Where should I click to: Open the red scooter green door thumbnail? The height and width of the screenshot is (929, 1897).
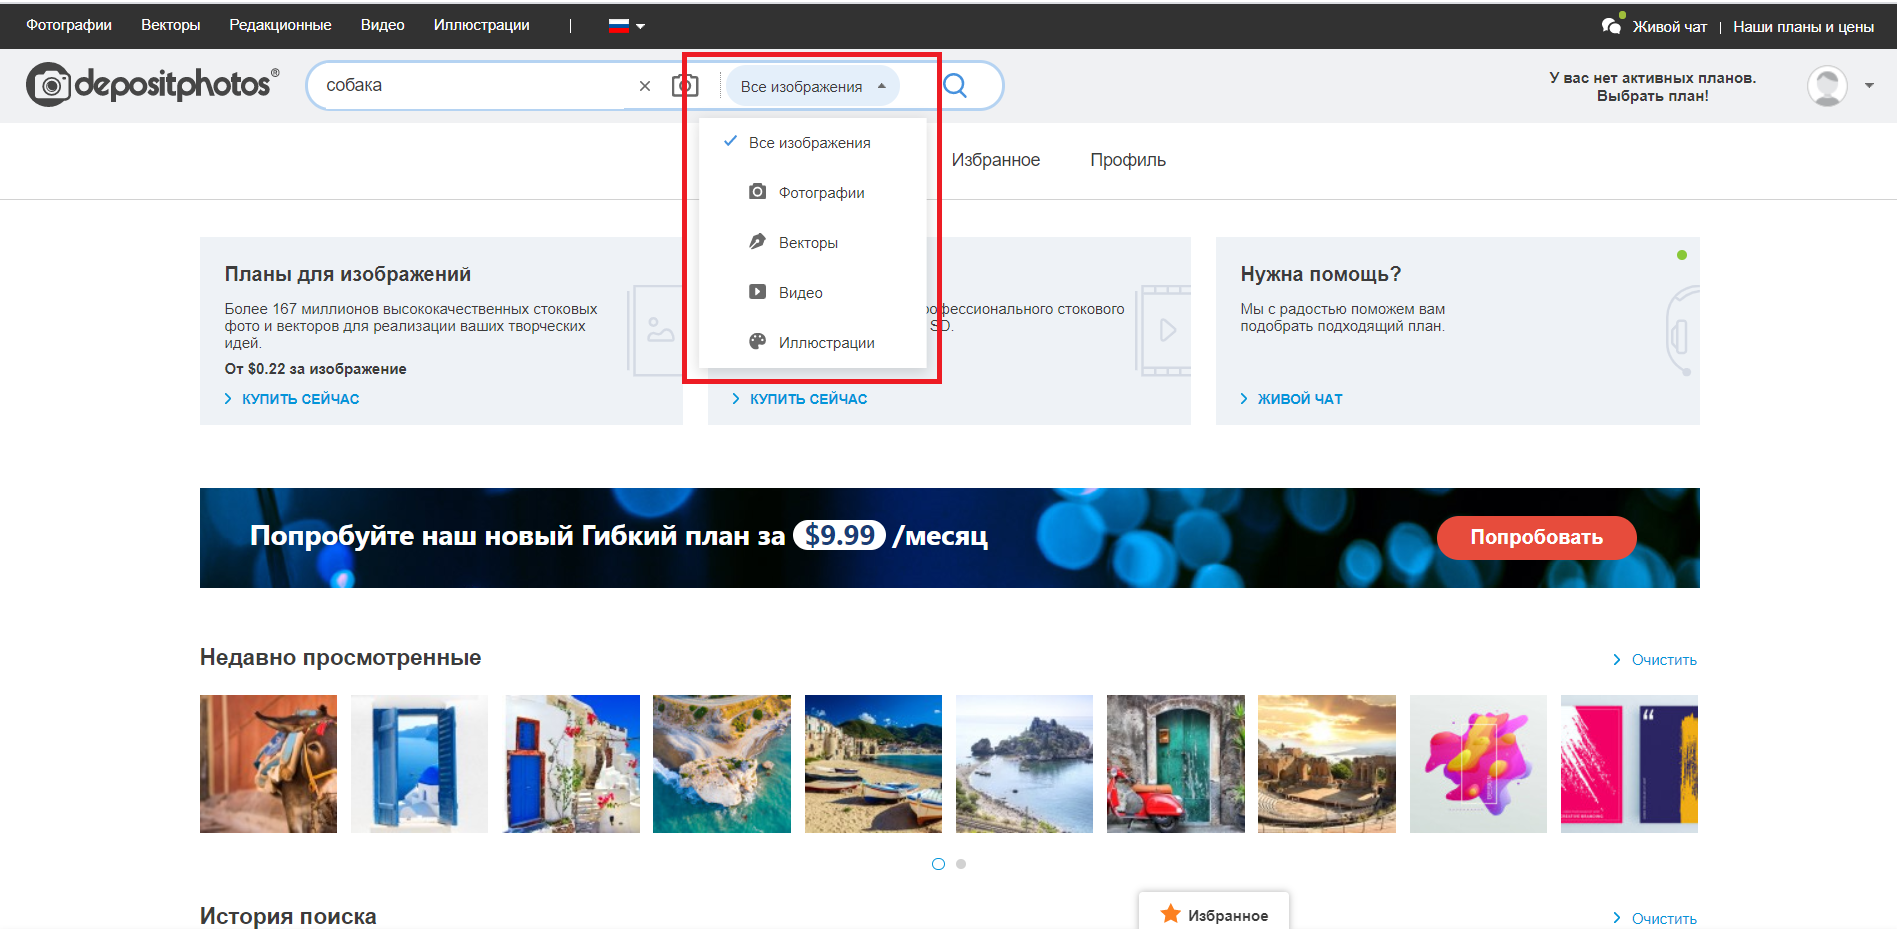(x=1176, y=764)
